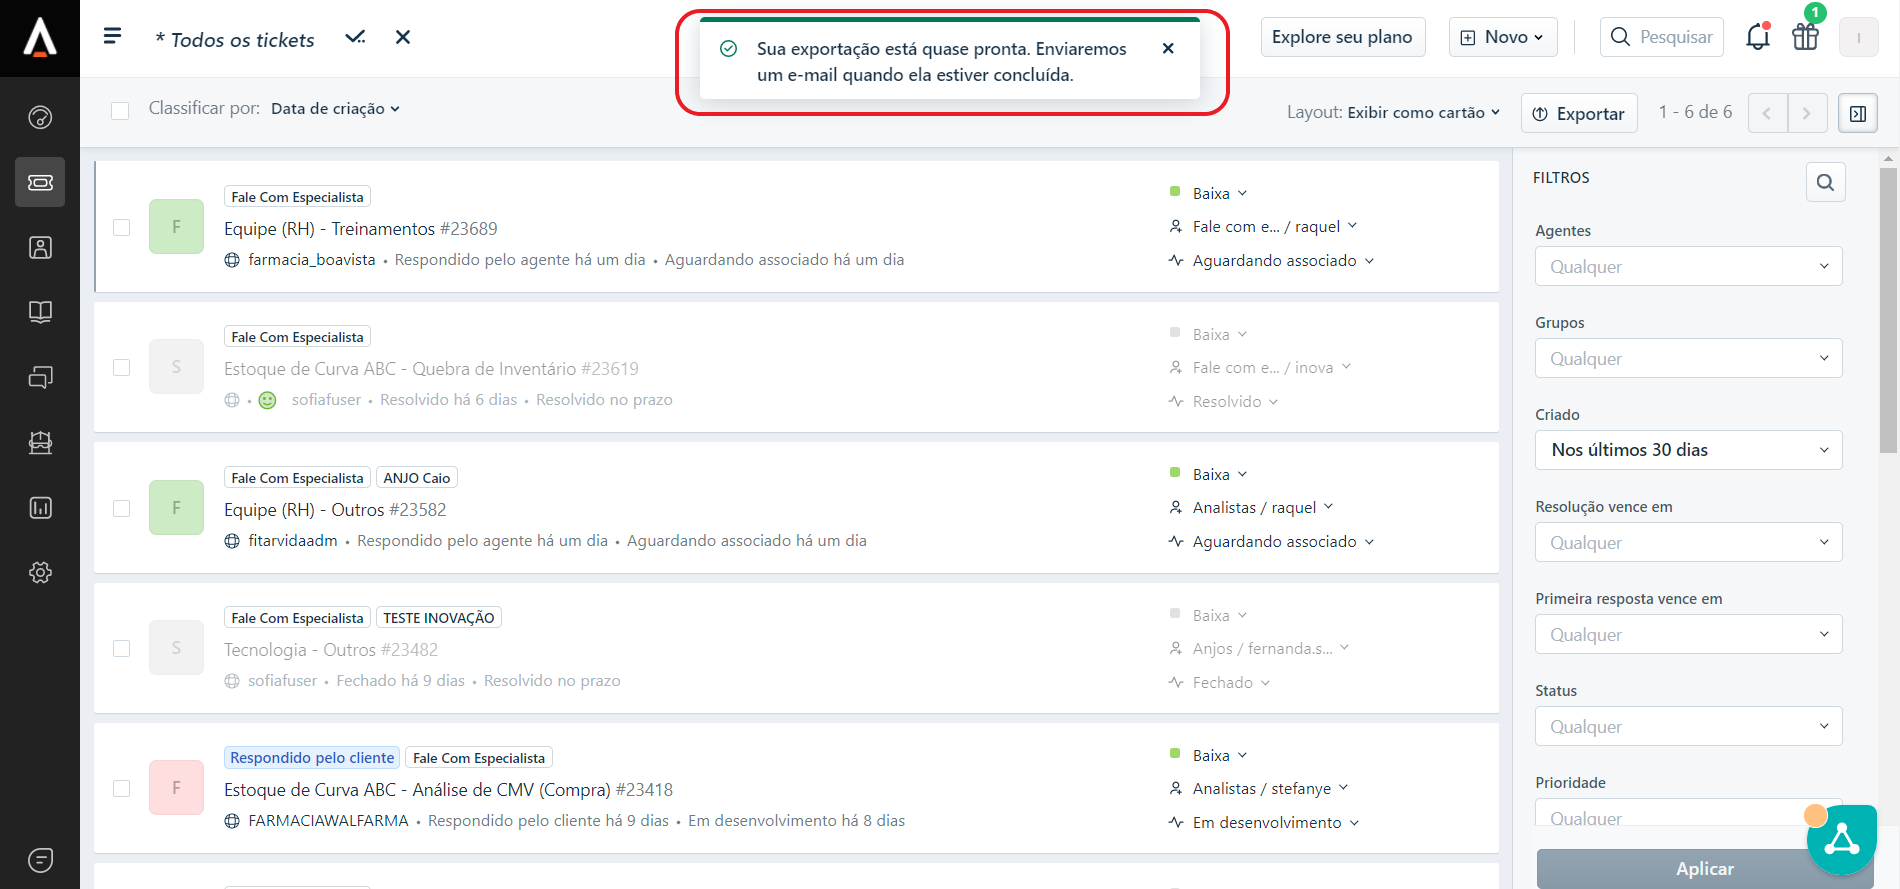The image size is (1900, 889).
Task: Open the Contacts icon in sidebar
Action: coord(40,247)
